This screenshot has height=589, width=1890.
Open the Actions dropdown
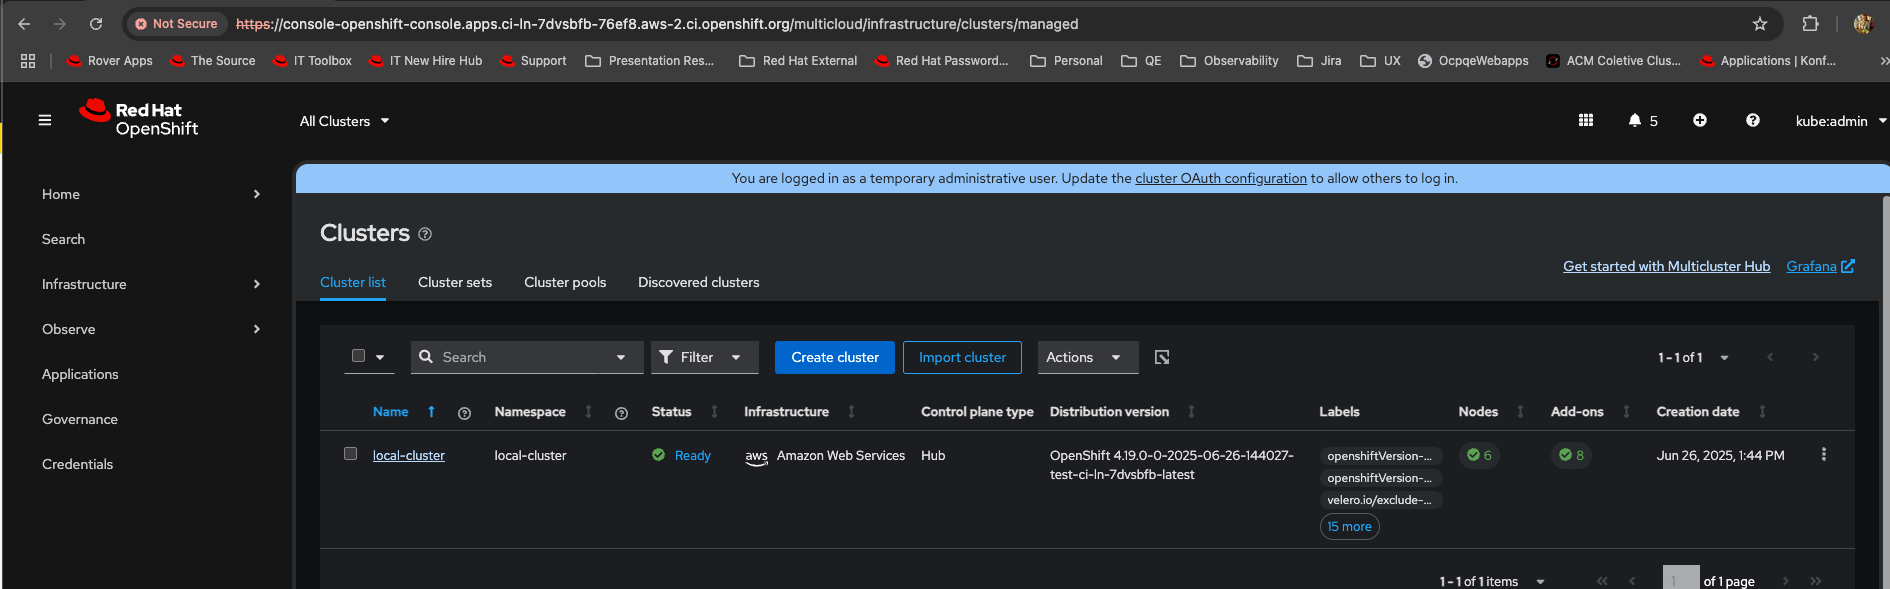1088,357
